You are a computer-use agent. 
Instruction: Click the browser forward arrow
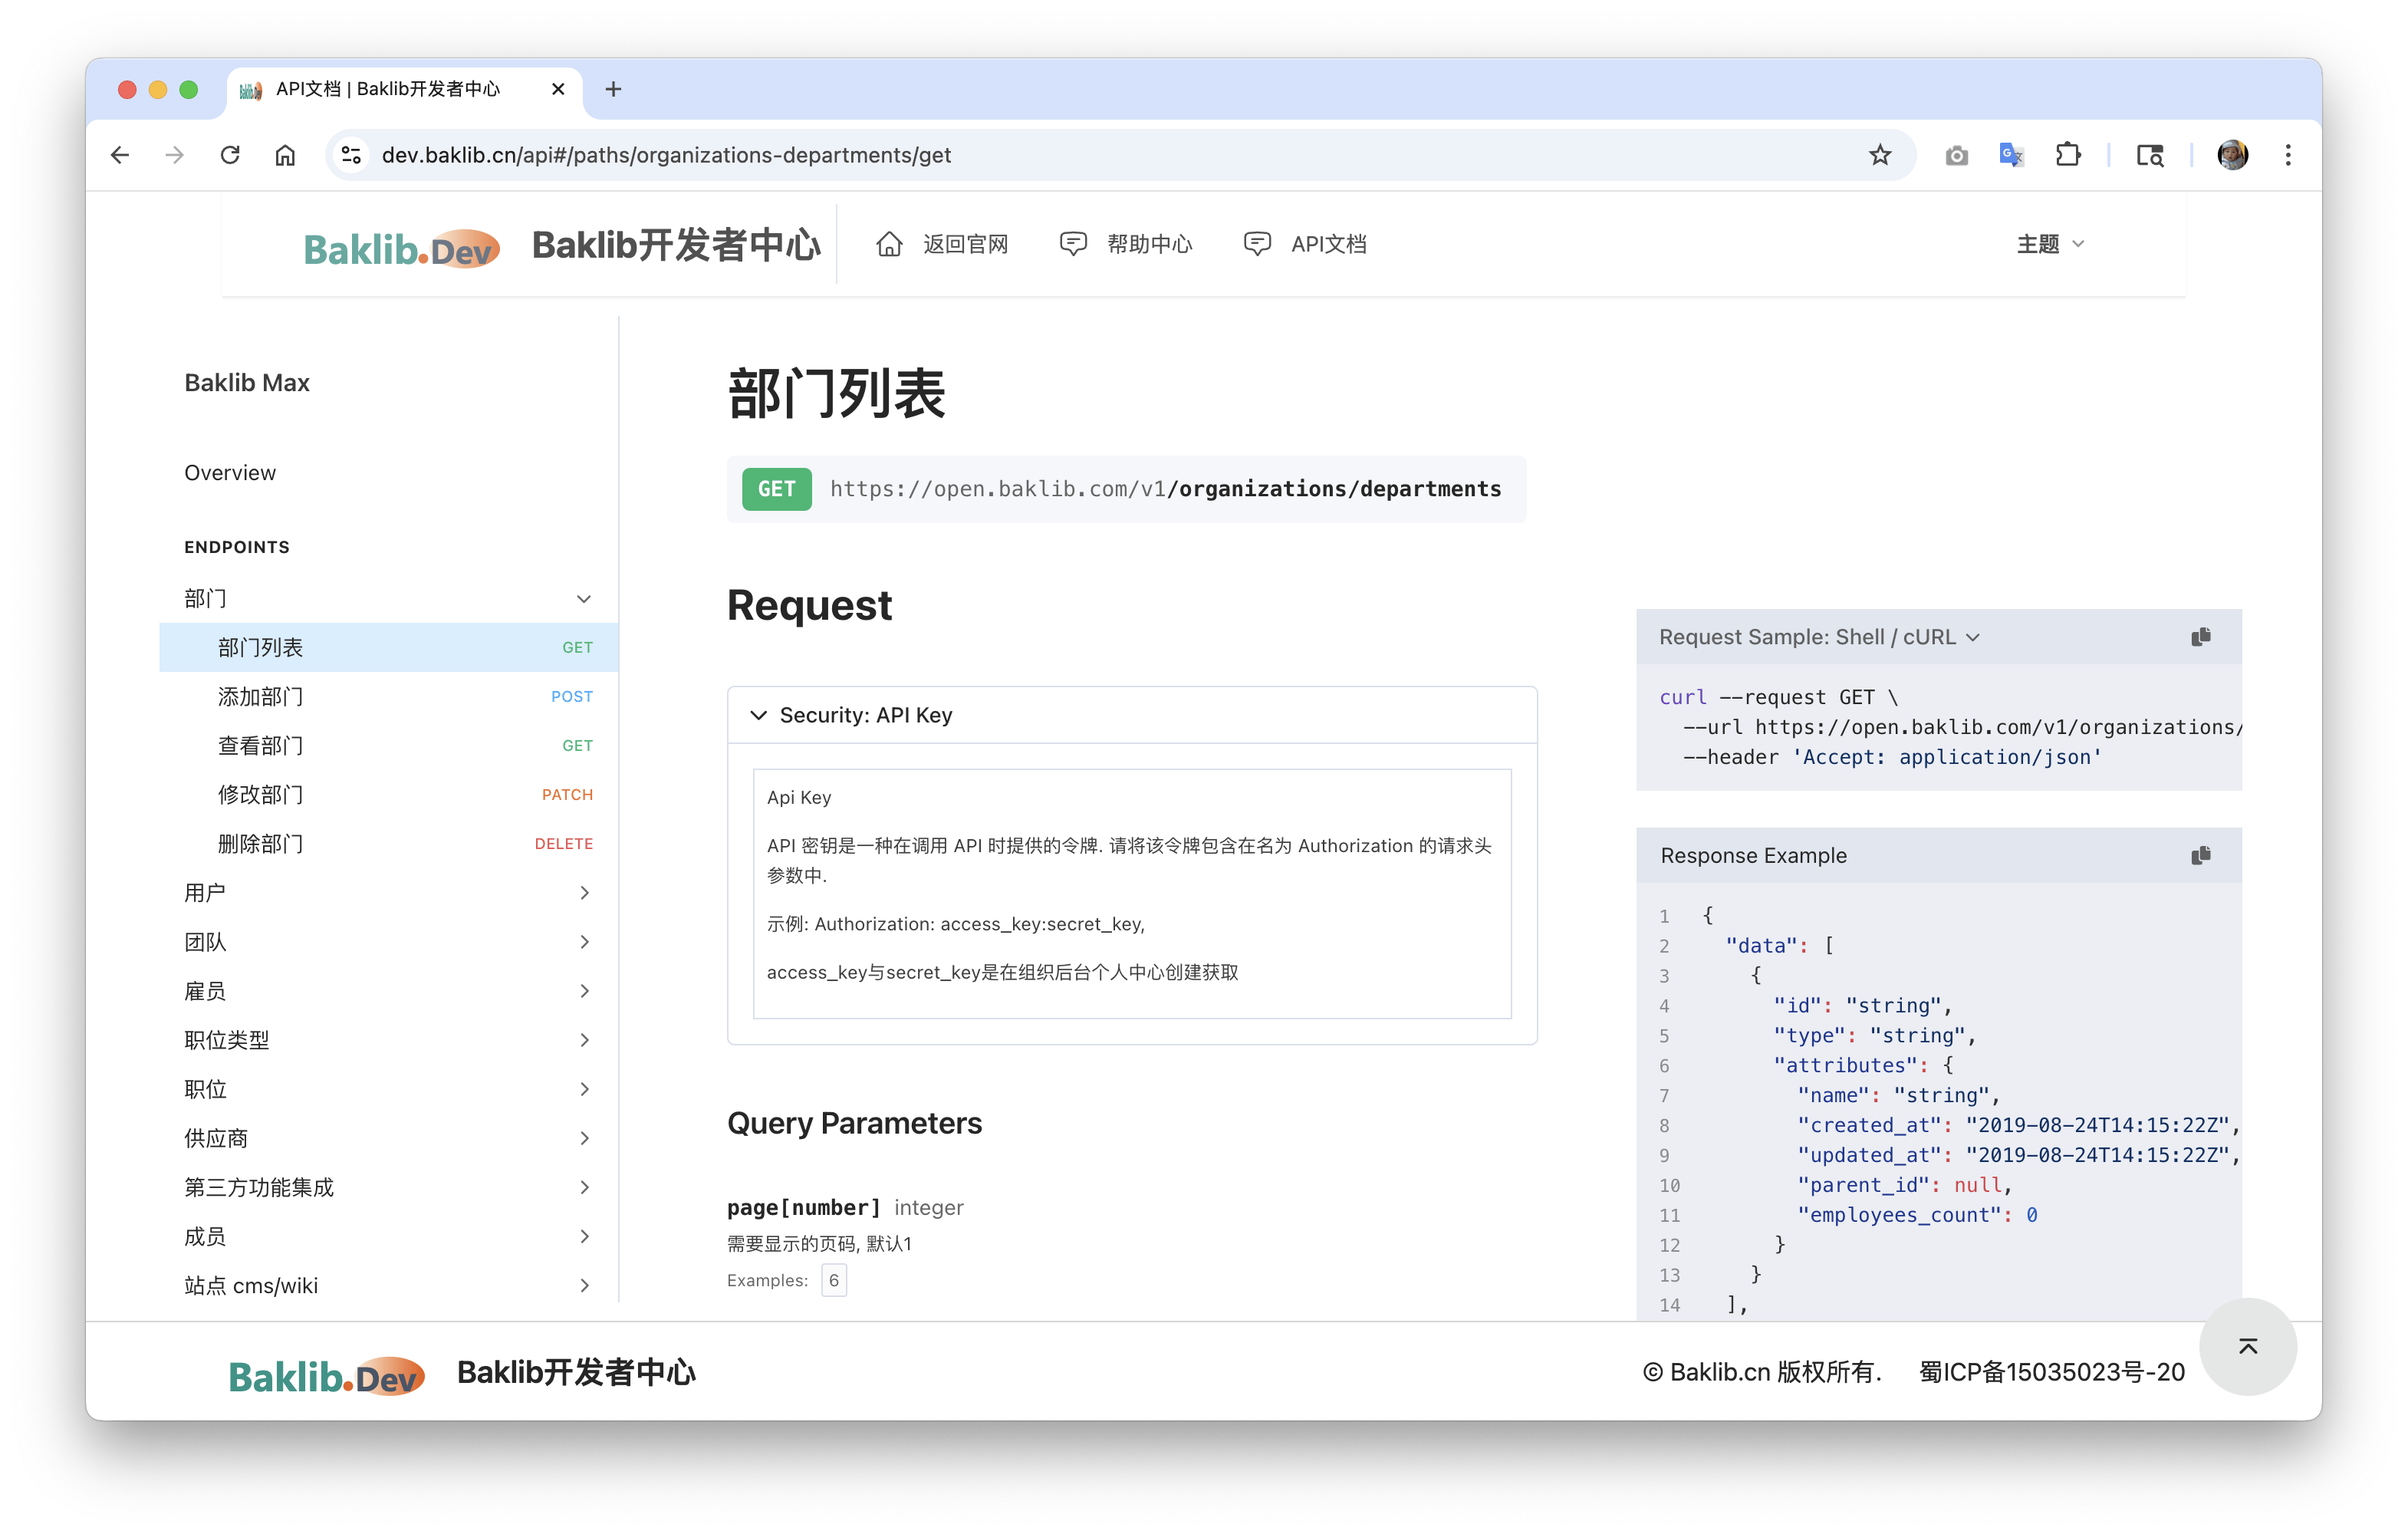[175, 155]
